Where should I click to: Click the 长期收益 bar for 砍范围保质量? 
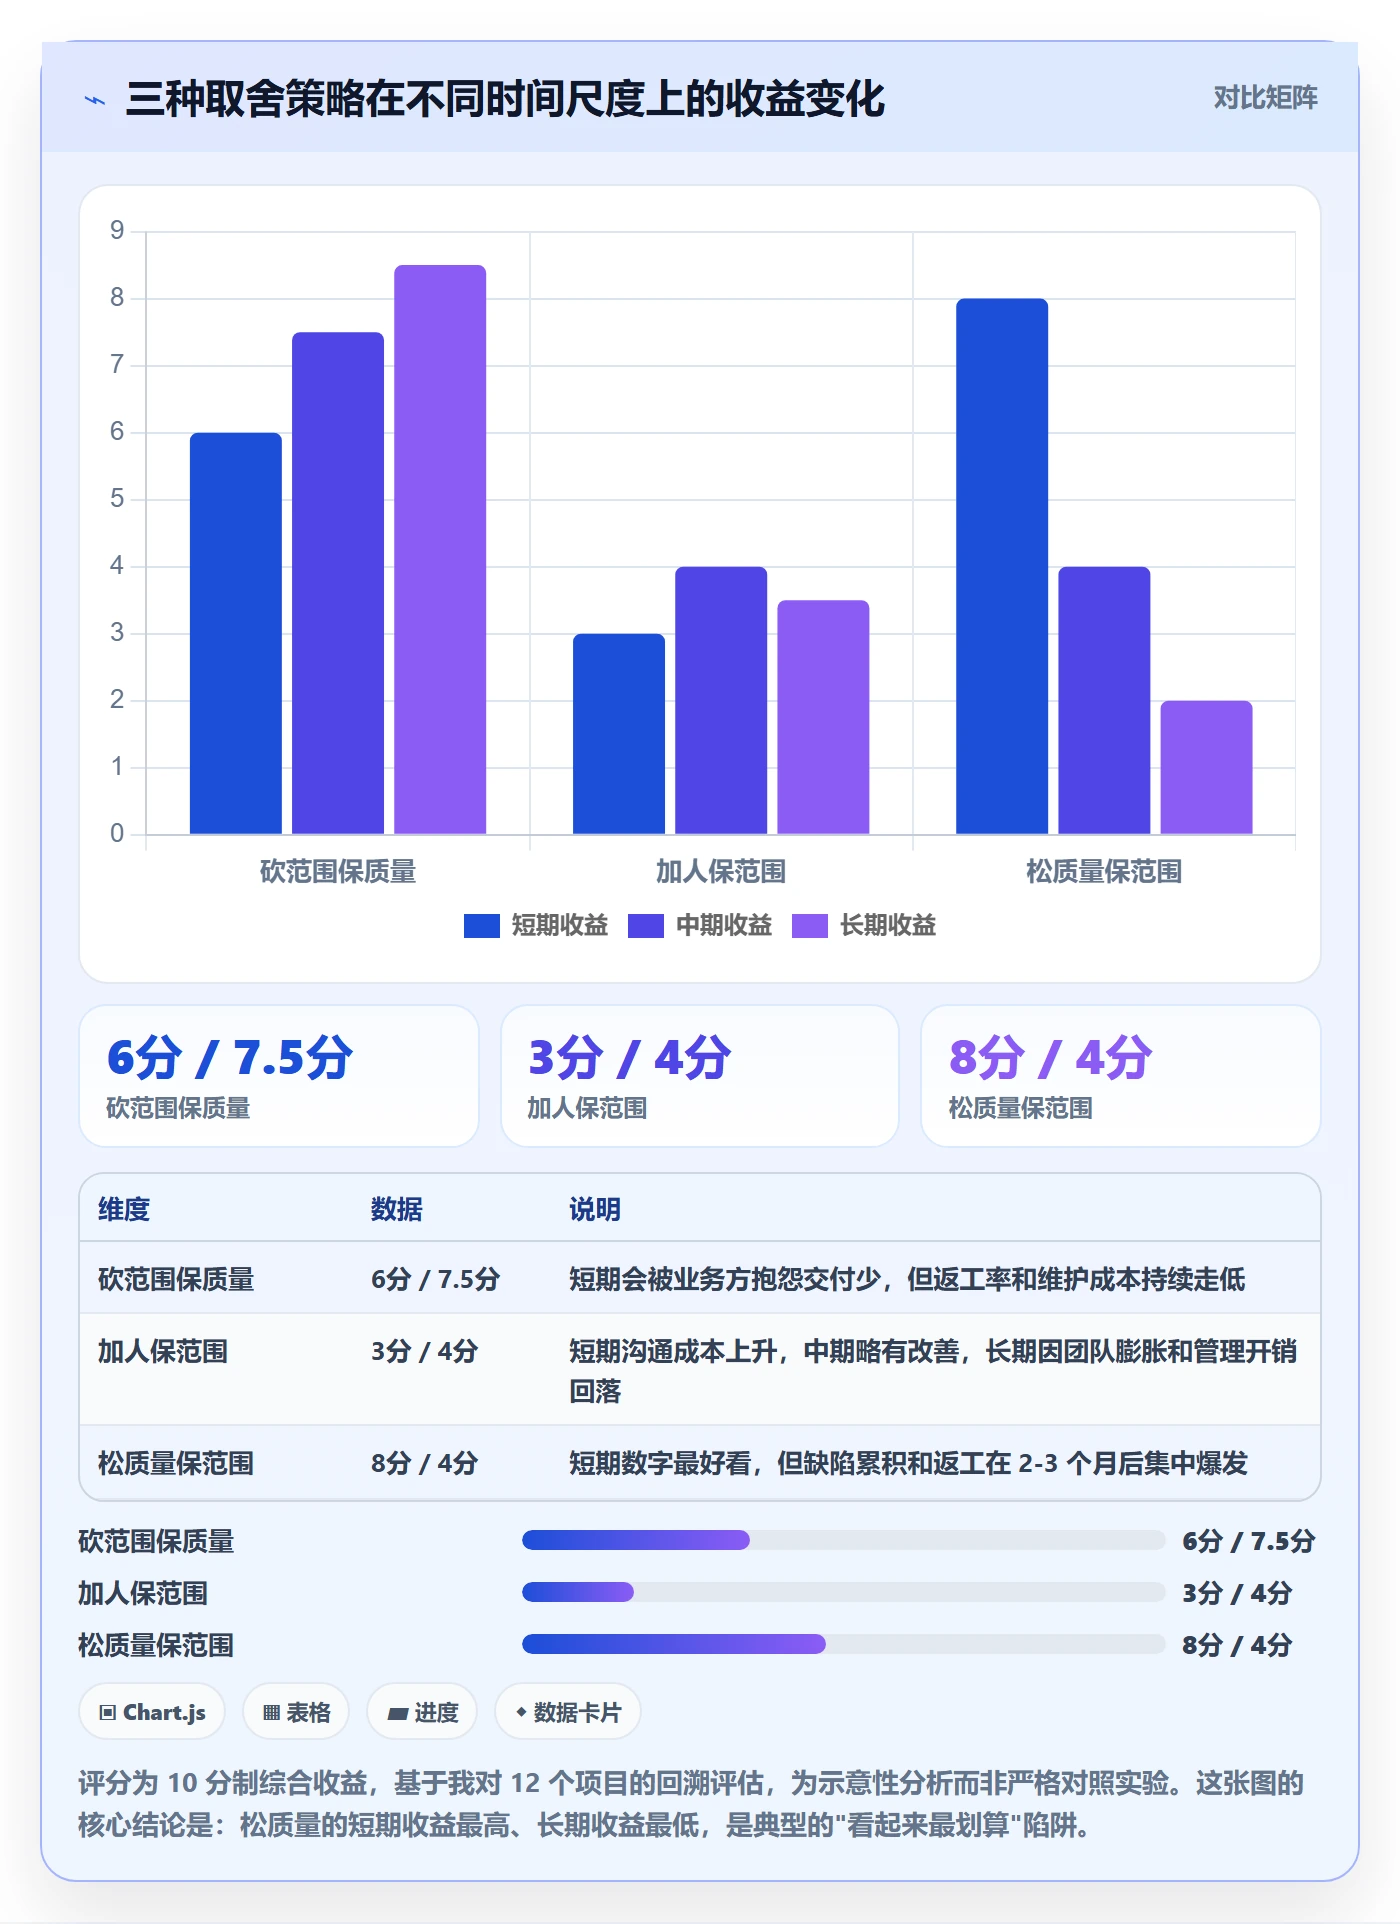pyautogui.click(x=440, y=549)
